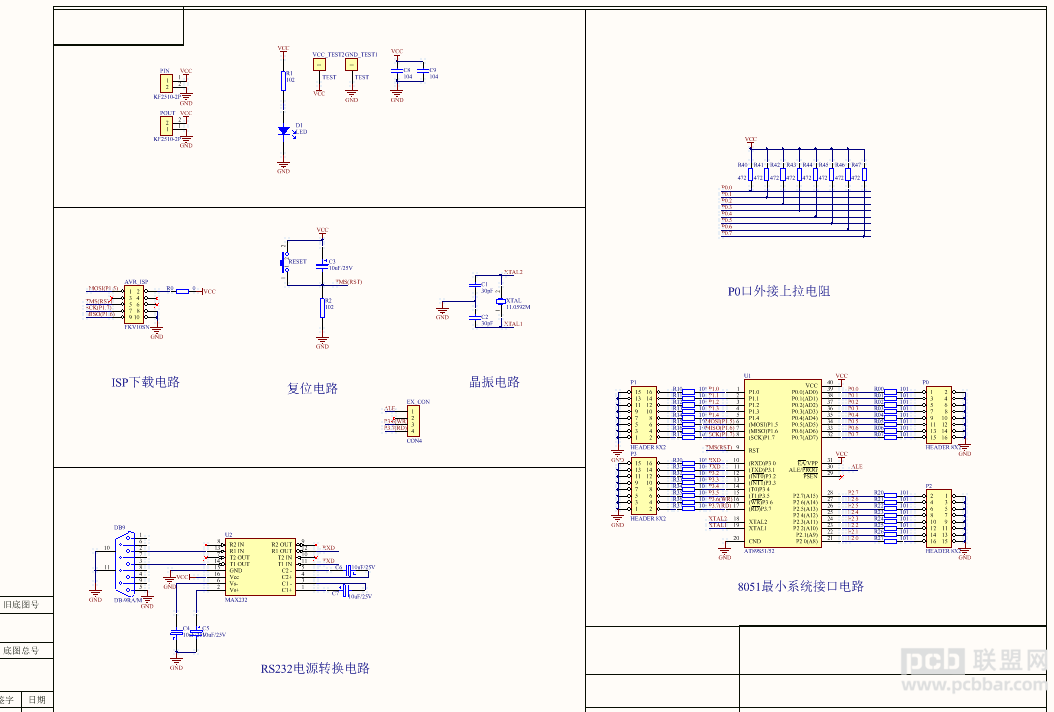Click the 'ALE' net label right of U1

[x=856, y=466]
